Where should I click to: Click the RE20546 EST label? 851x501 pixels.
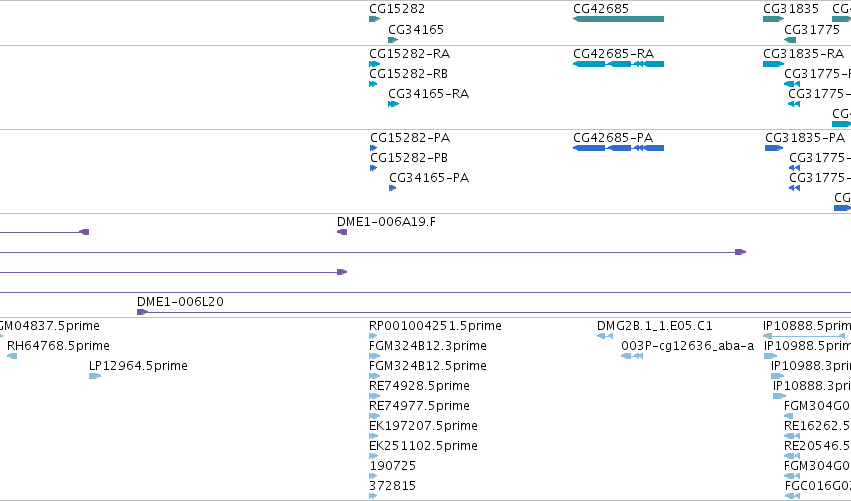pyautogui.click(x=817, y=446)
